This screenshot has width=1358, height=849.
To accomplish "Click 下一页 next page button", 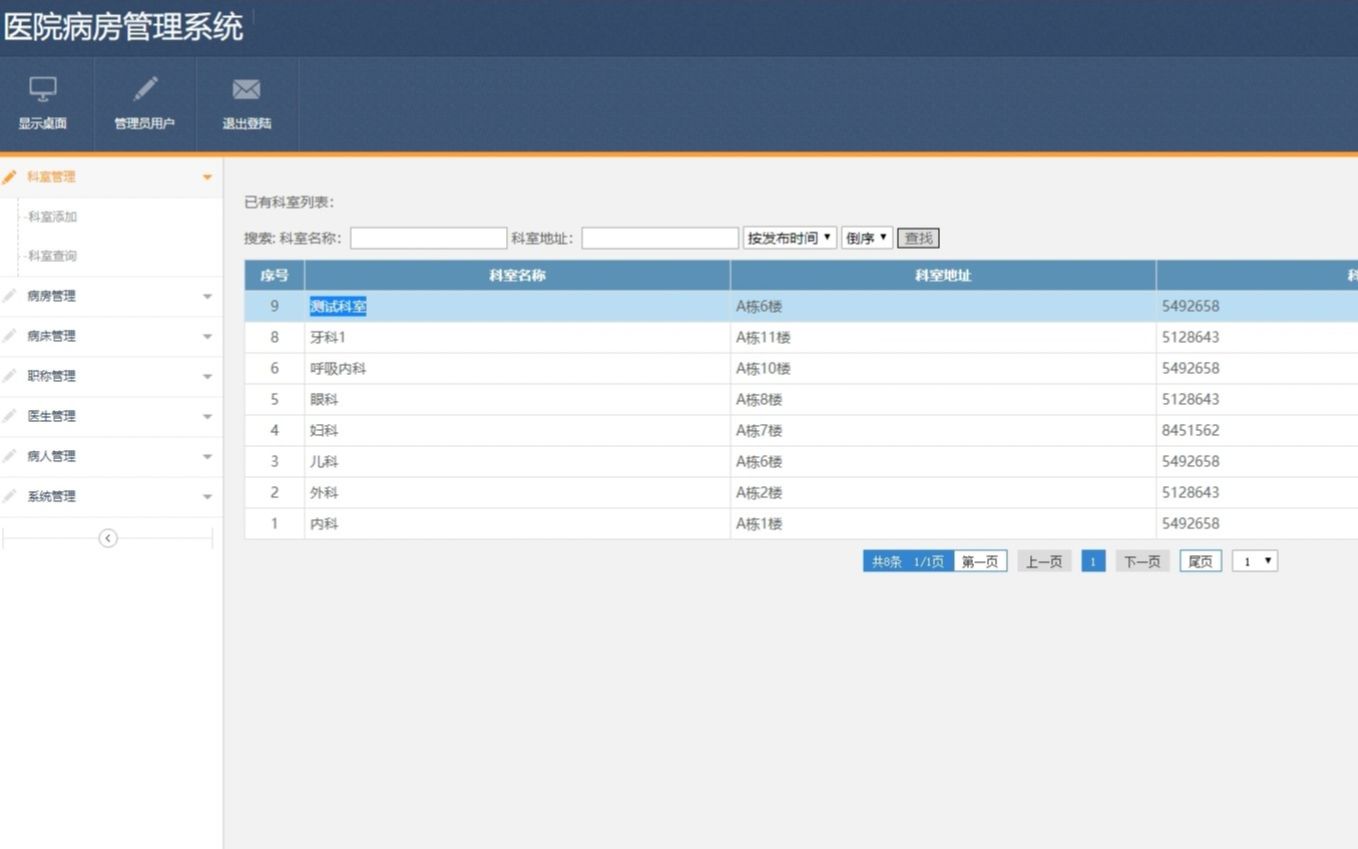I will pos(1142,562).
